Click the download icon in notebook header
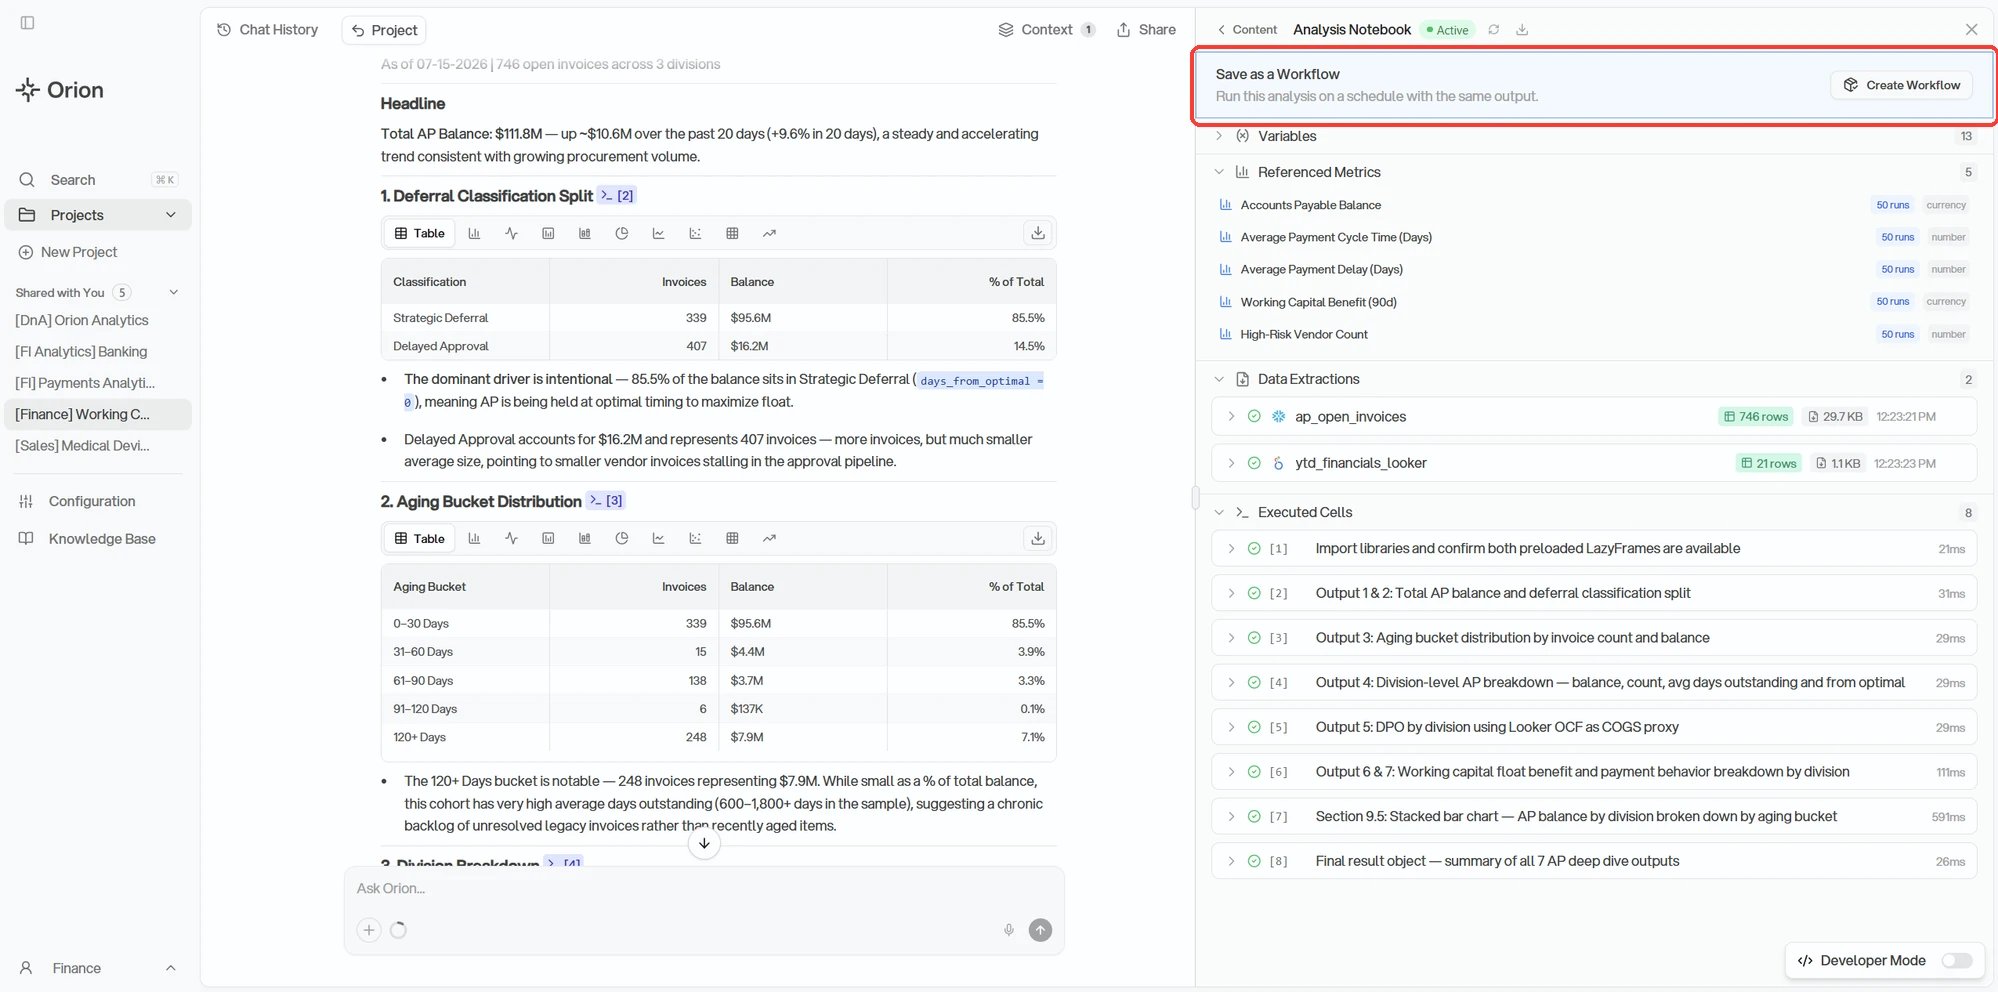The width and height of the screenshot is (1998, 992). [x=1522, y=30]
